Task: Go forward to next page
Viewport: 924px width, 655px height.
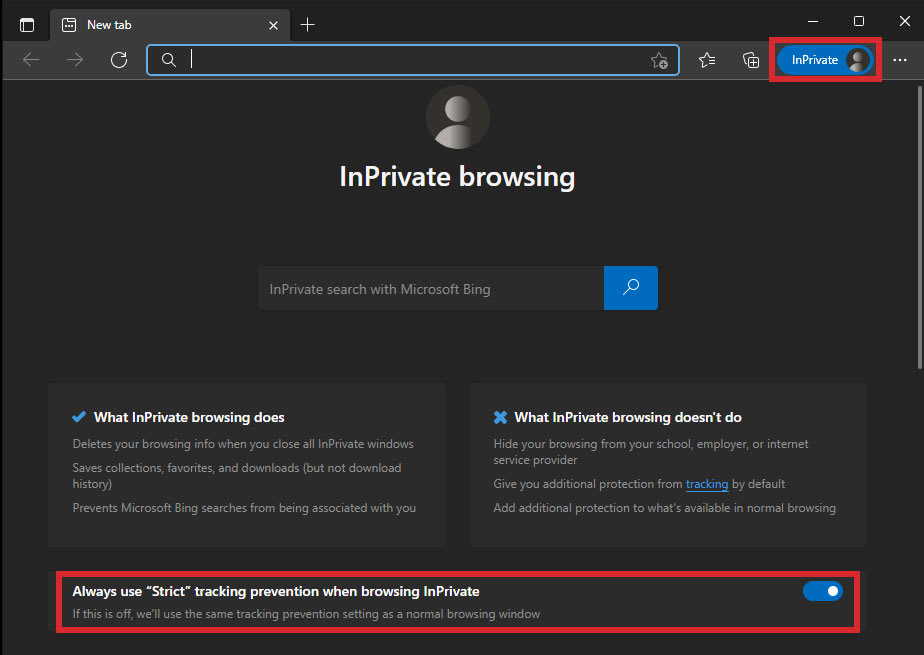Action: (x=75, y=59)
